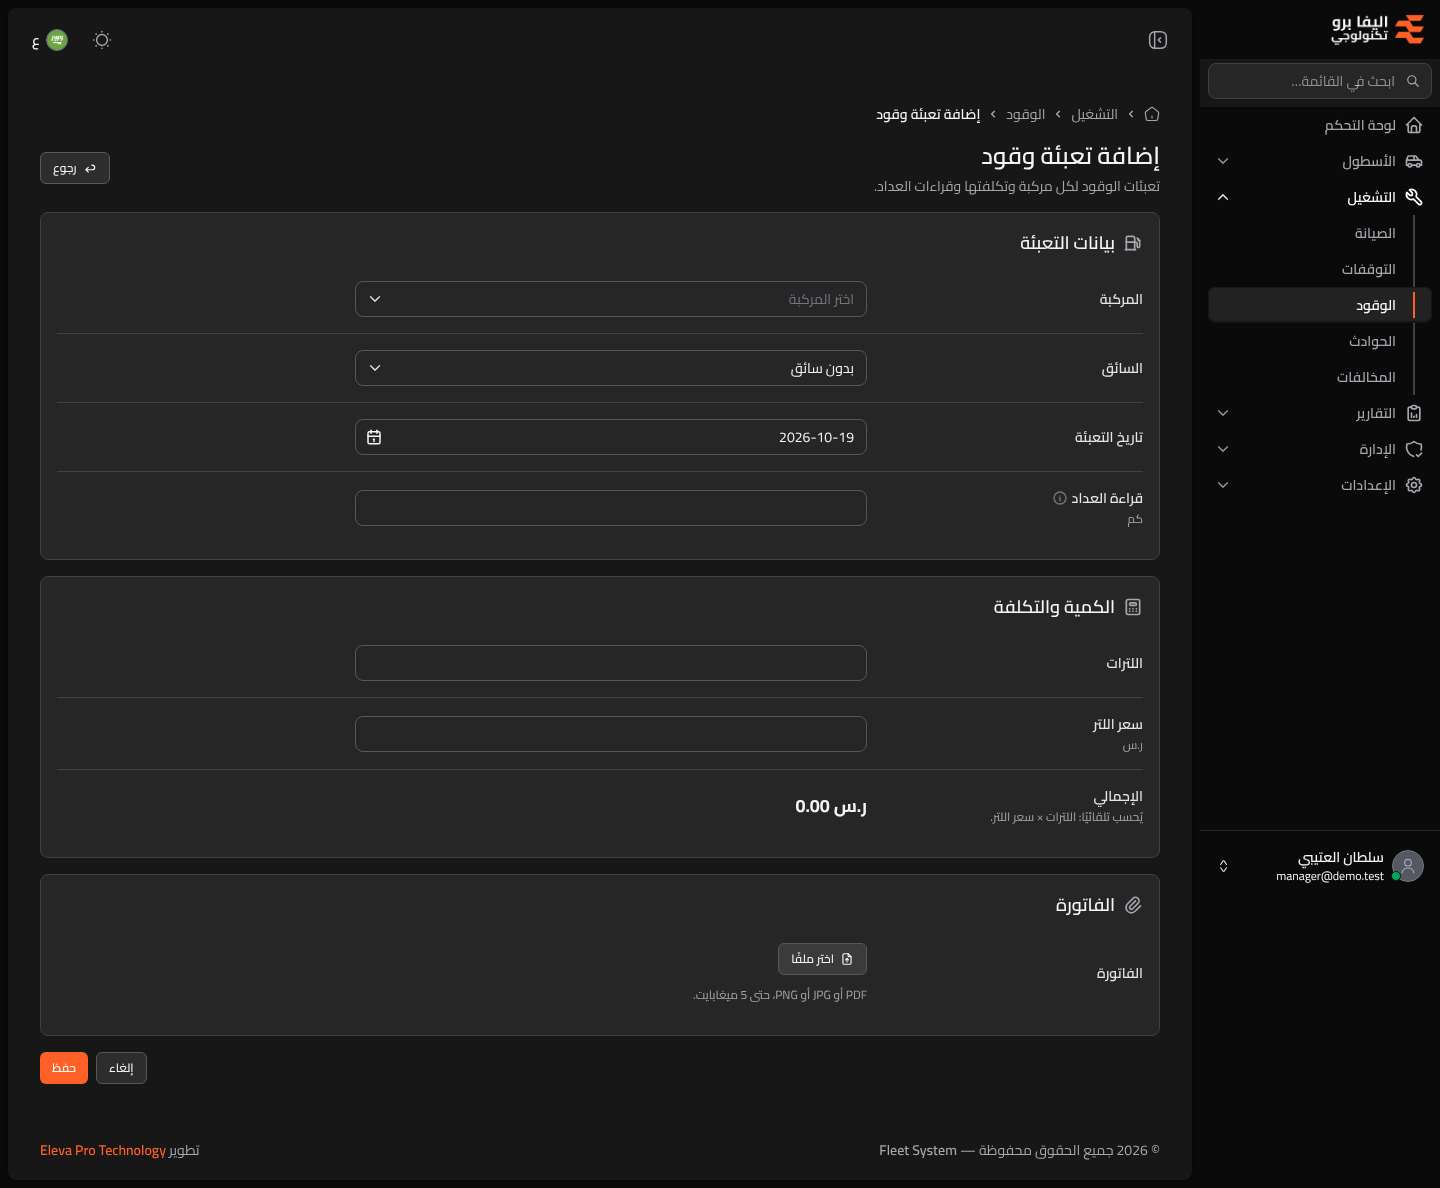Open لوحة التحكم dashboard menu item
The image size is (1440, 1188).
1320,125
